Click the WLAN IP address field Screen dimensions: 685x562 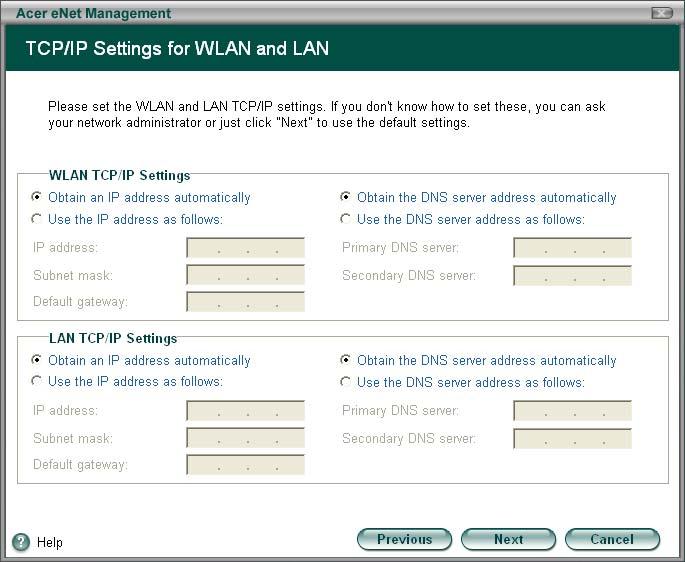tap(245, 248)
